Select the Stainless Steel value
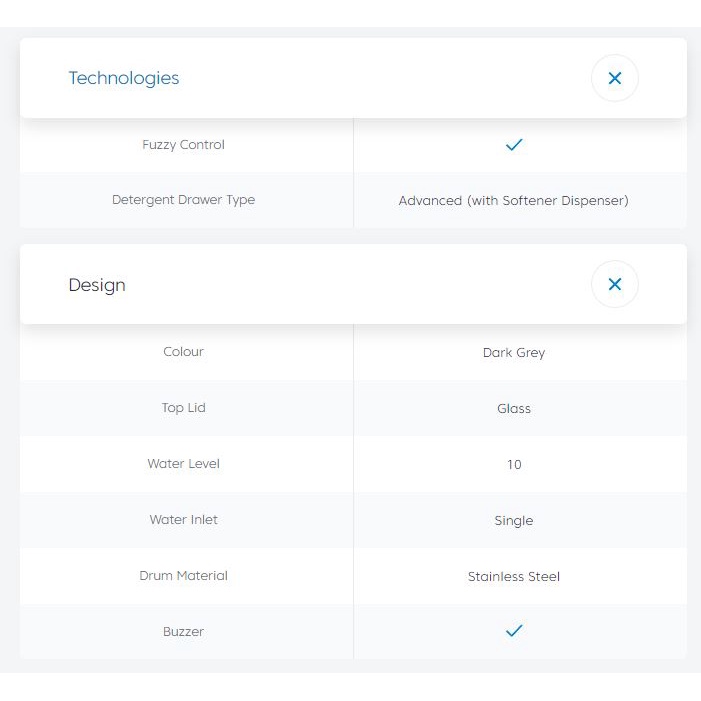 coord(513,577)
